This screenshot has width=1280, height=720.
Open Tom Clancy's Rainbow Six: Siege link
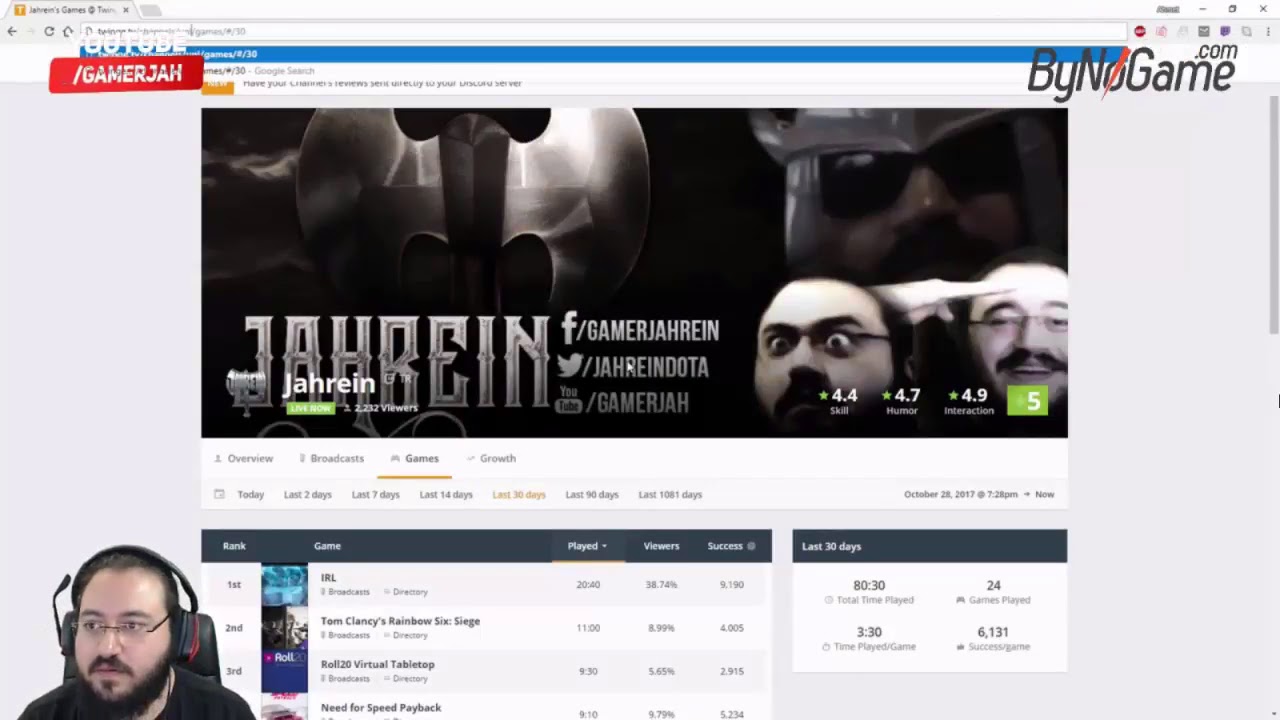[x=400, y=621]
